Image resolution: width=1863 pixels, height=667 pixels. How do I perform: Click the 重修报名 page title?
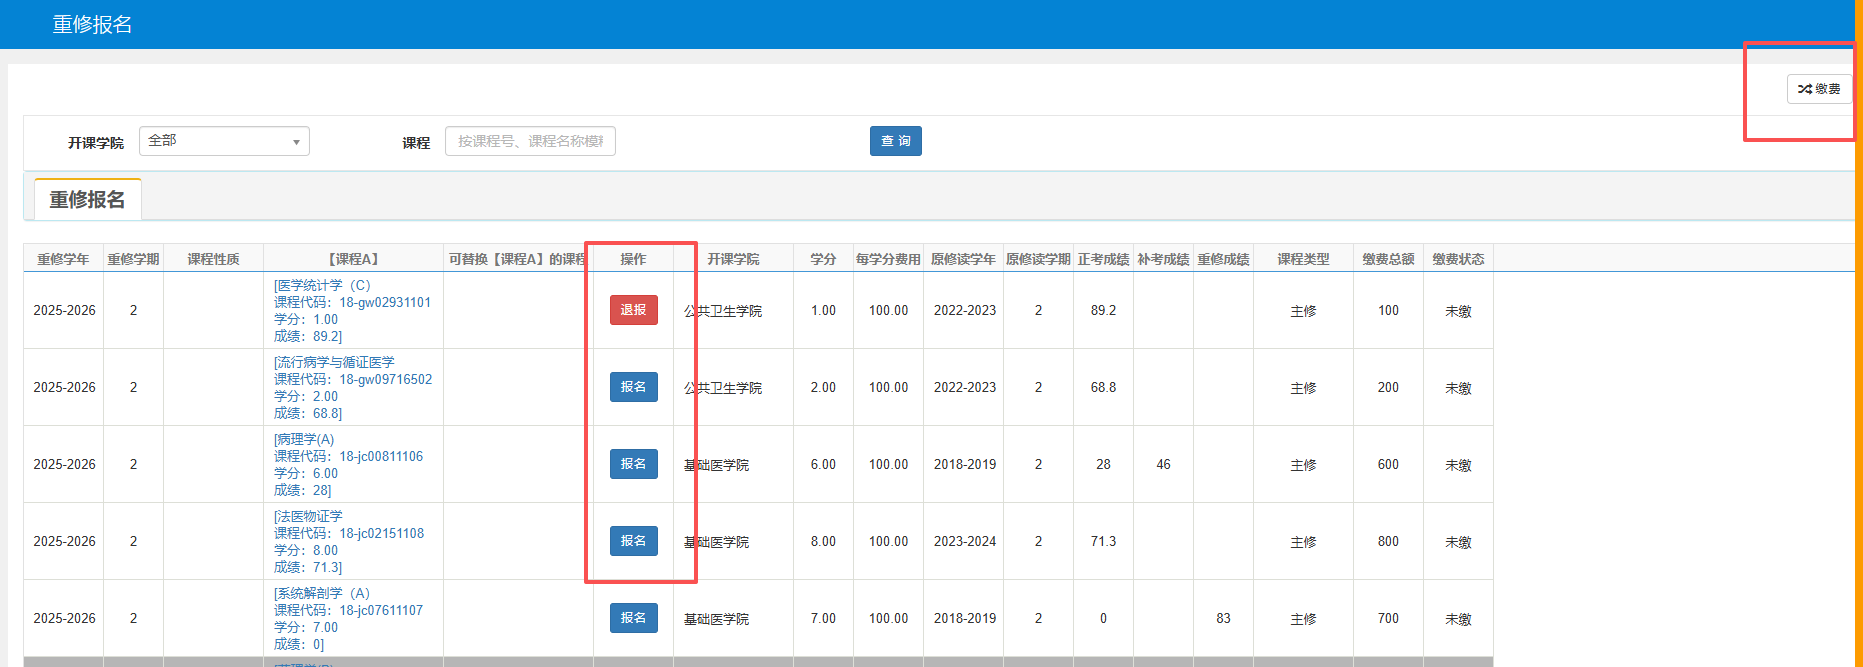pyautogui.click(x=92, y=24)
